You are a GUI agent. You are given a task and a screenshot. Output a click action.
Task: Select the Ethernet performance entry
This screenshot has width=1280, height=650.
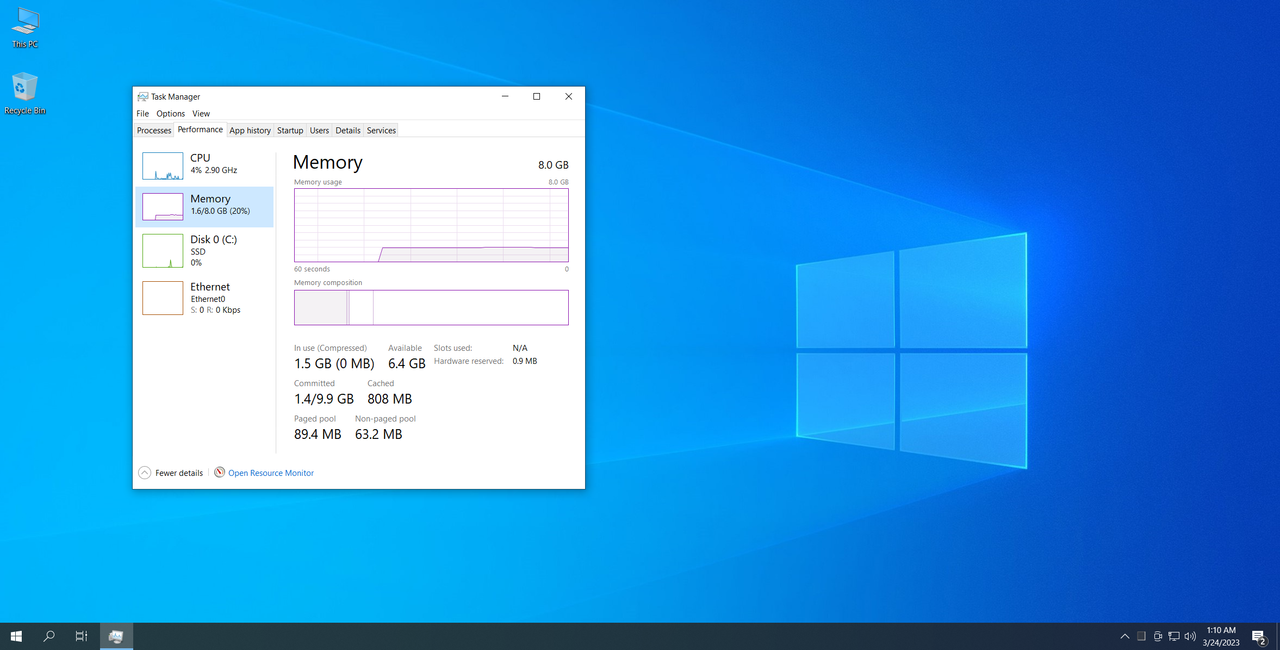tap(205, 298)
